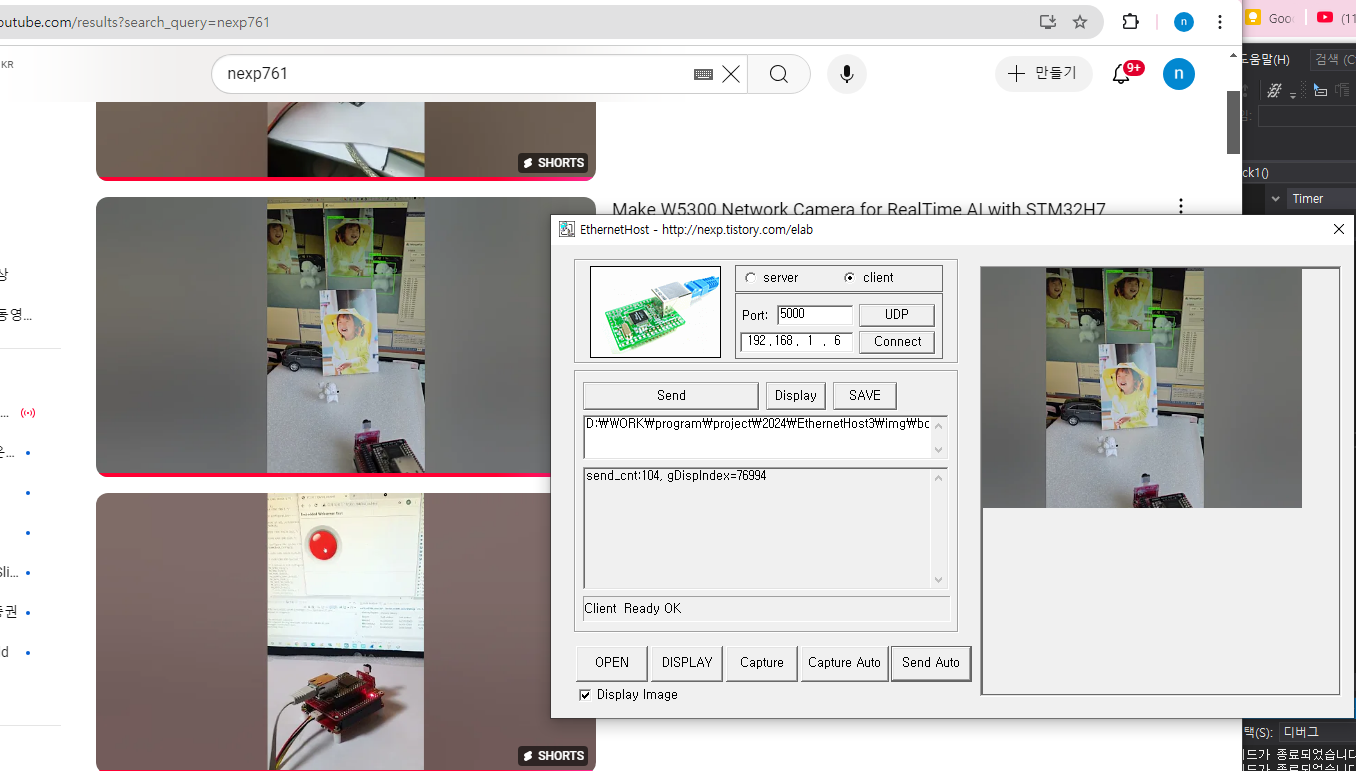1356x771 pixels.
Task: Open the Timer combo box in the IDE
Action: pyautogui.click(x=1320, y=199)
